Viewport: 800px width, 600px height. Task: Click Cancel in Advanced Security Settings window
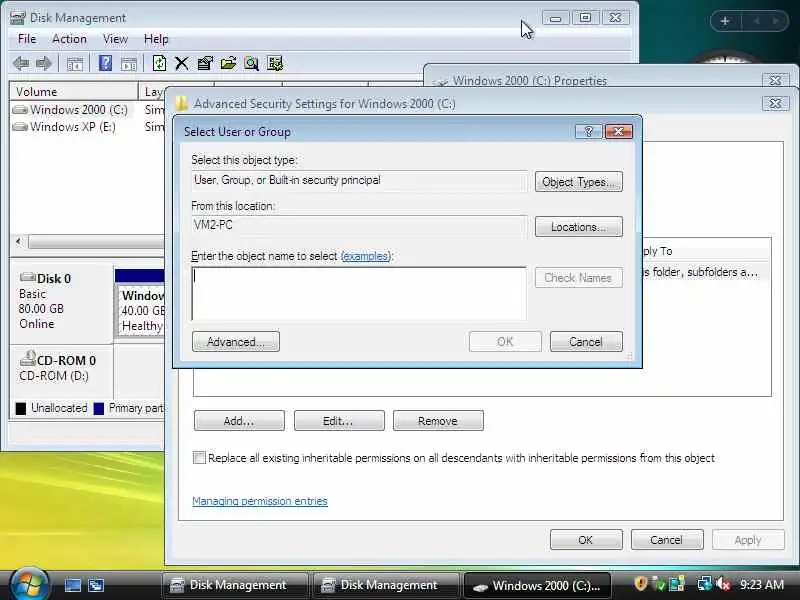pos(667,540)
